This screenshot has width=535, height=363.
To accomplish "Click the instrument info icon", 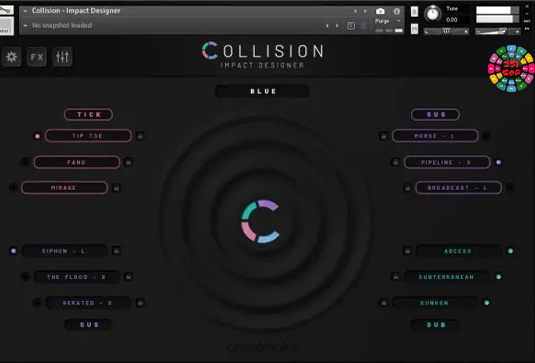I will point(396,11).
